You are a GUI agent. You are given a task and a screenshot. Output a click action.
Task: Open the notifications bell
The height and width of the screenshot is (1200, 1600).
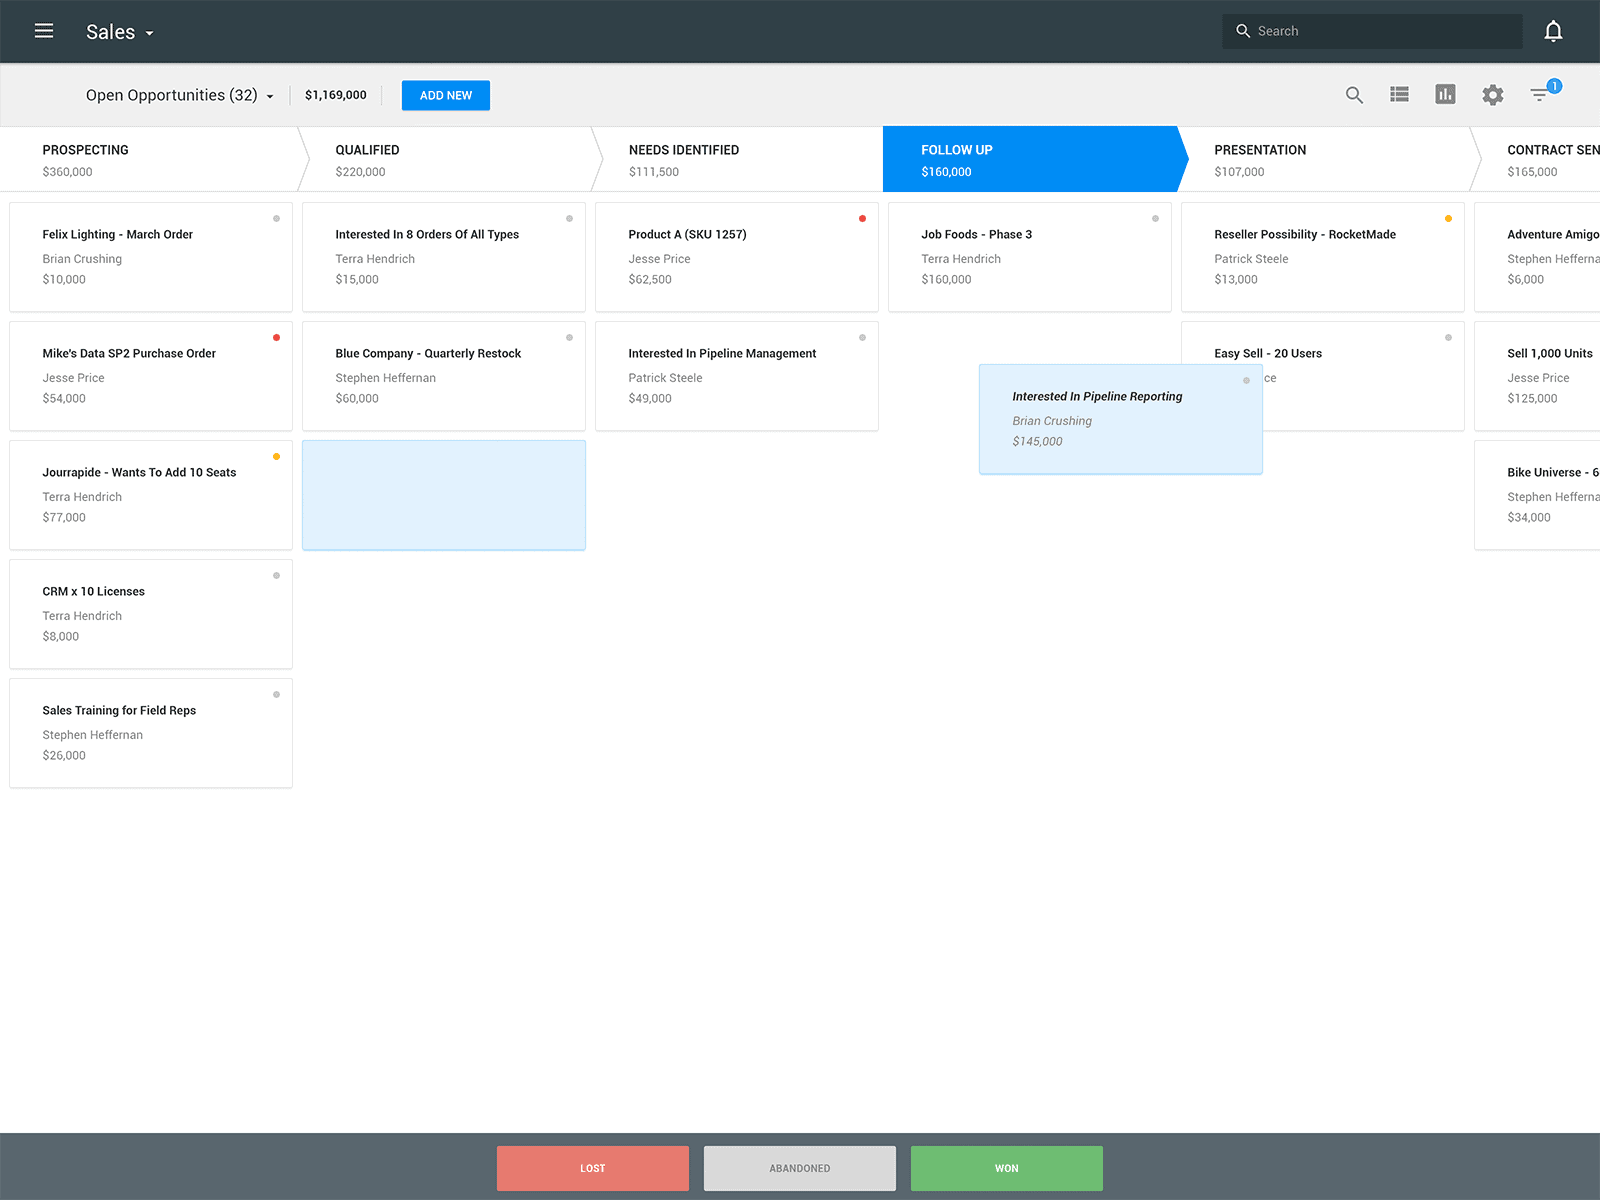point(1553,31)
